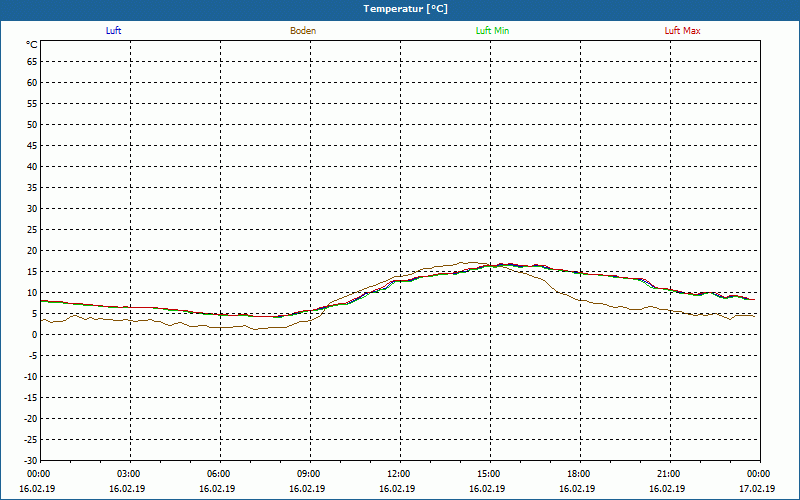The width and height of the screenshot is (800, 500).
Task: Click the 50 value on y-axis
Action: [x=32, y=124]
